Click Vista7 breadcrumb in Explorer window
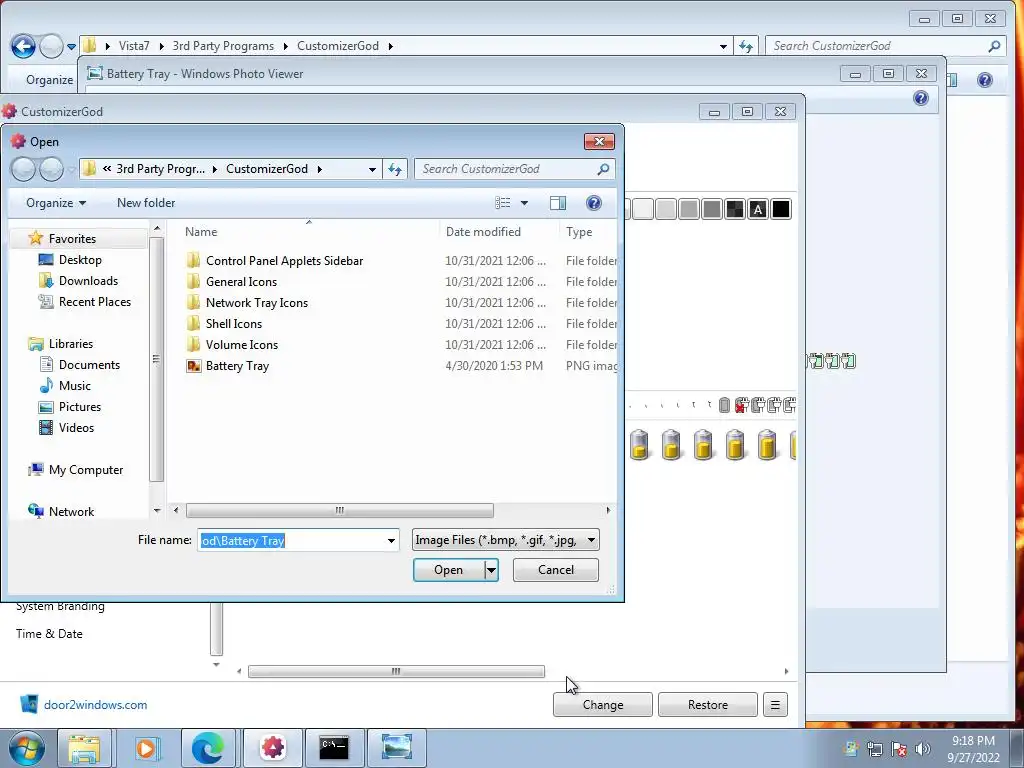 click(134, 46)
